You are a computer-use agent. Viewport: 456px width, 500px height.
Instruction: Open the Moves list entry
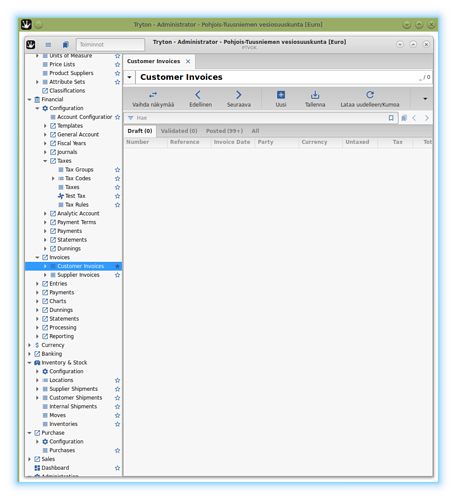tap(57, 415)
